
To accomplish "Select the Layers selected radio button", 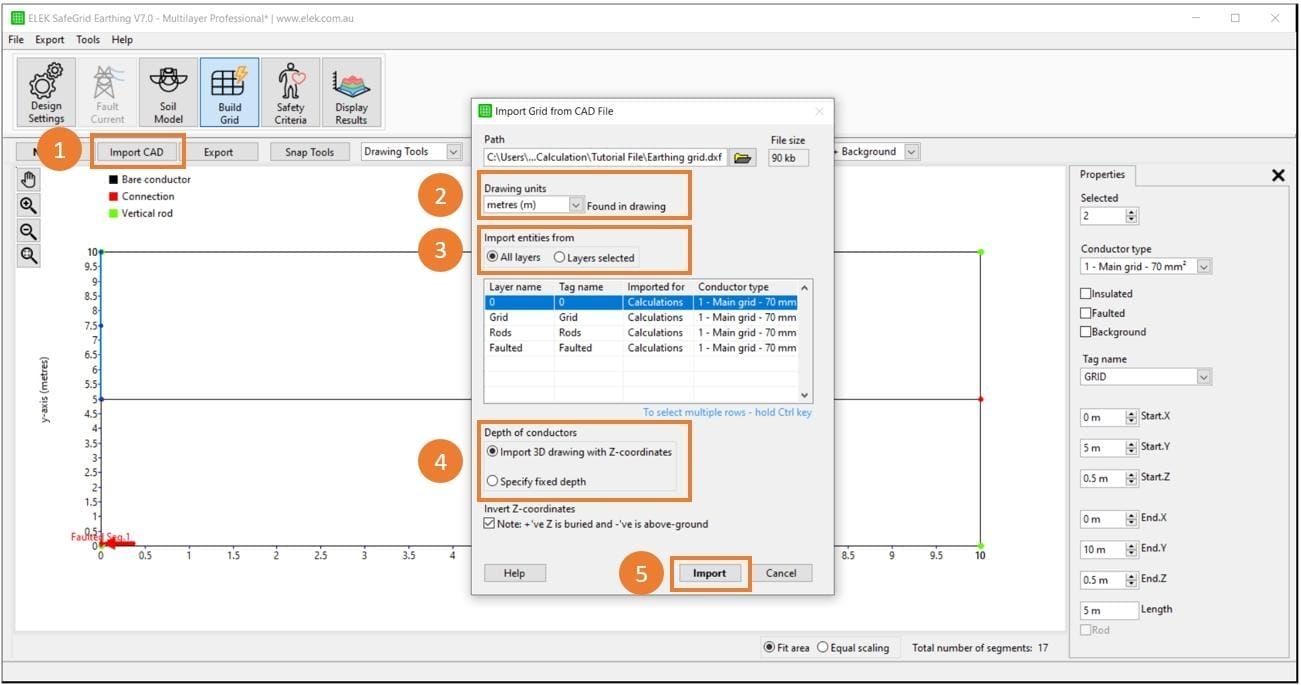I will click(560, 258).
